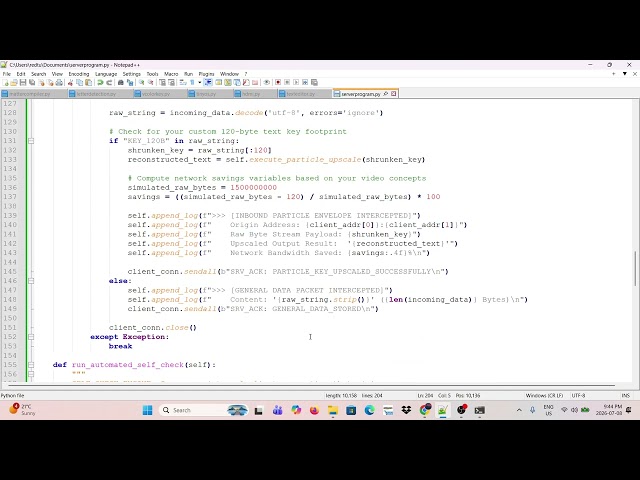
Task: Save the current recorded macro icon
Action: (x=314, y=82)
